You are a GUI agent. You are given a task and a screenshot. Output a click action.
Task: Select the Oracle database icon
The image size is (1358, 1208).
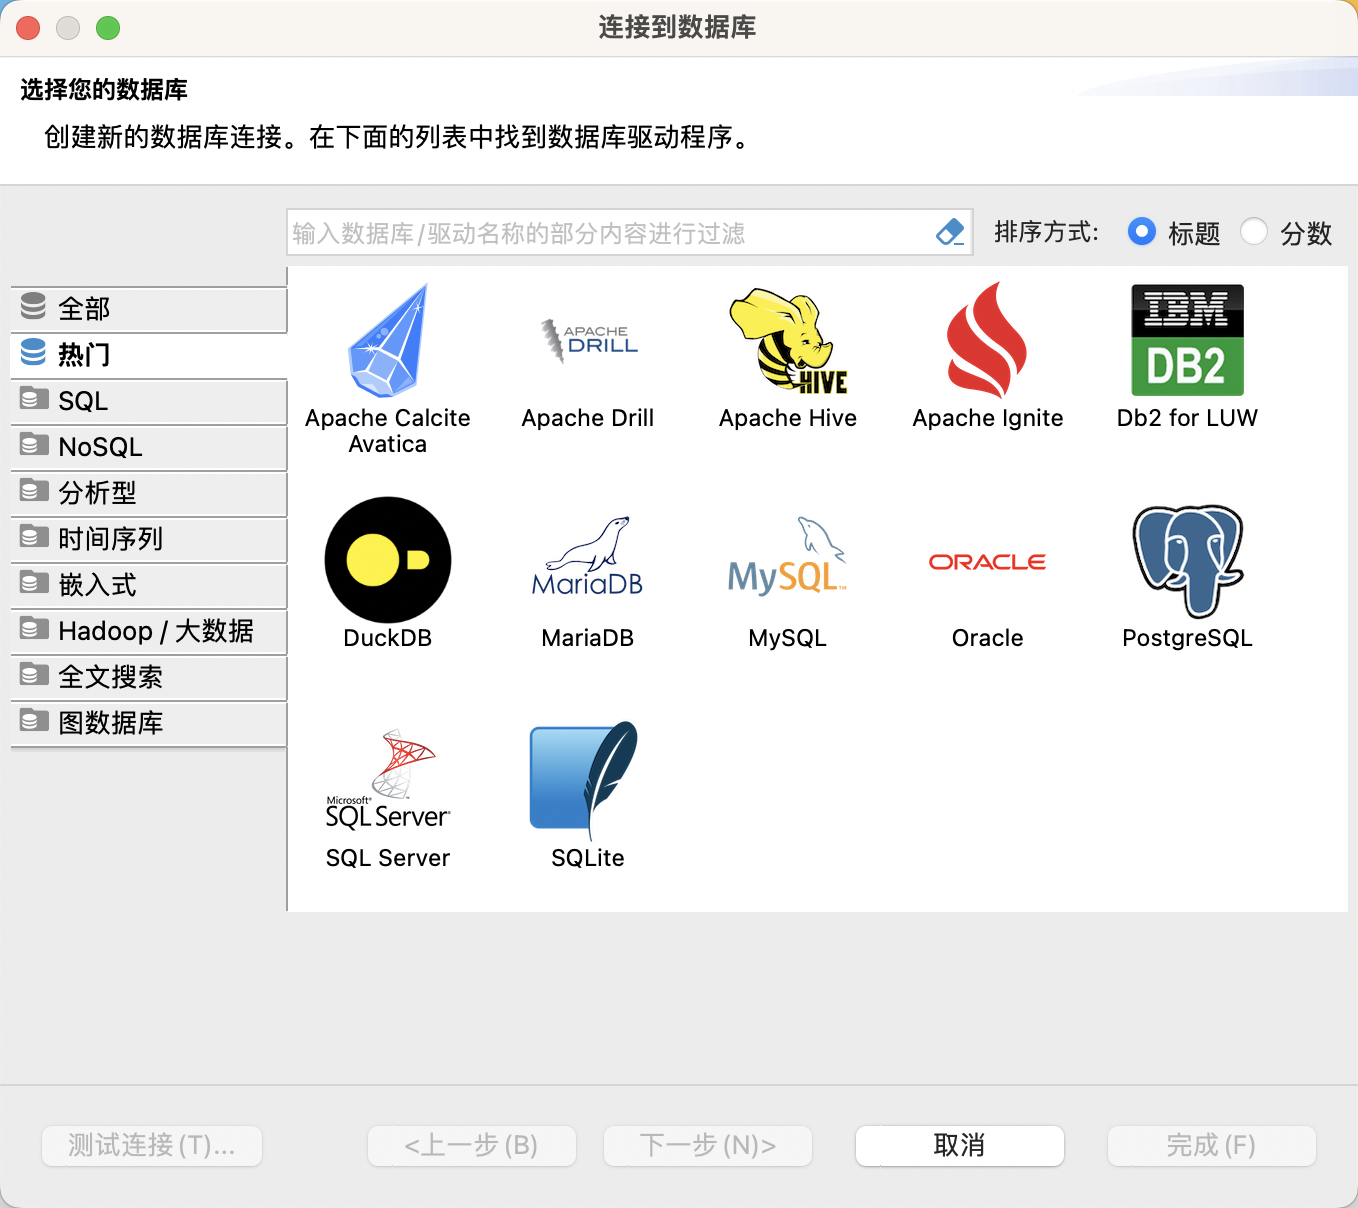pos(987,562)
